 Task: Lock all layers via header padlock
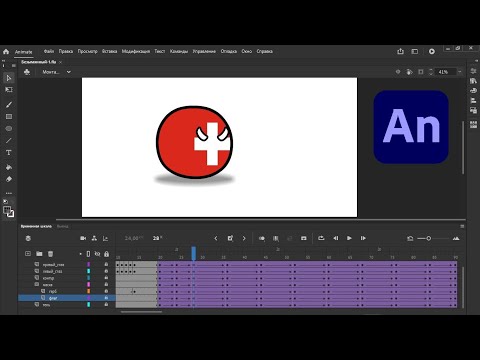click(106, 254)
